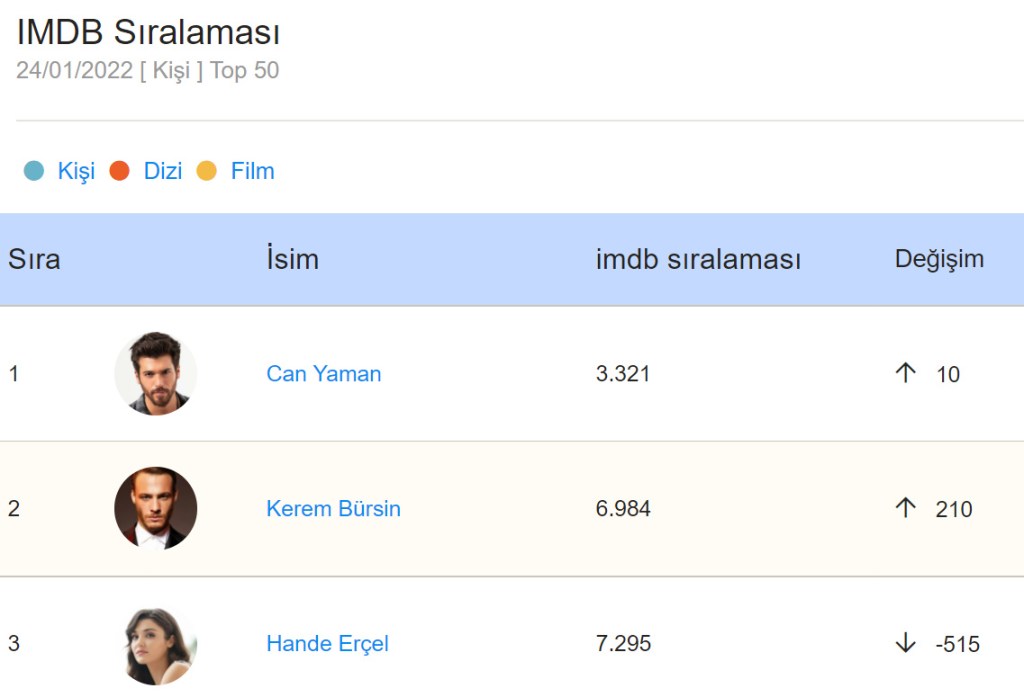Open Can Yaman's profile link
This screenshot has height=697, width=1024.
[x=323, y=374]
